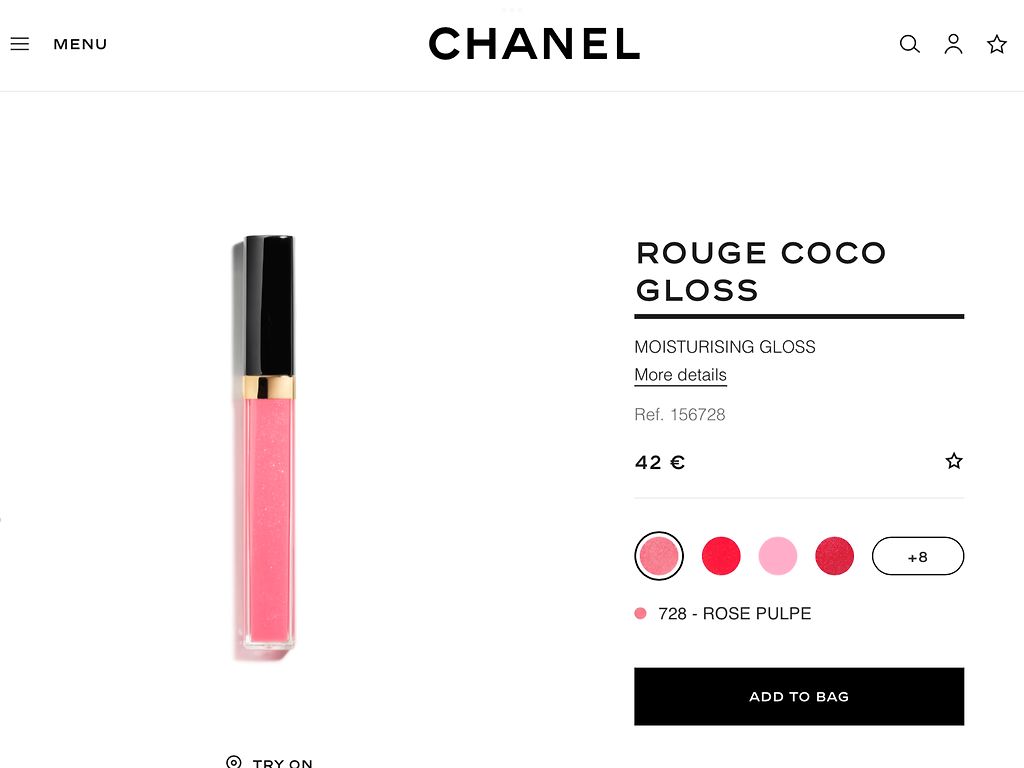Pick the light pink shade swatch

778,556
